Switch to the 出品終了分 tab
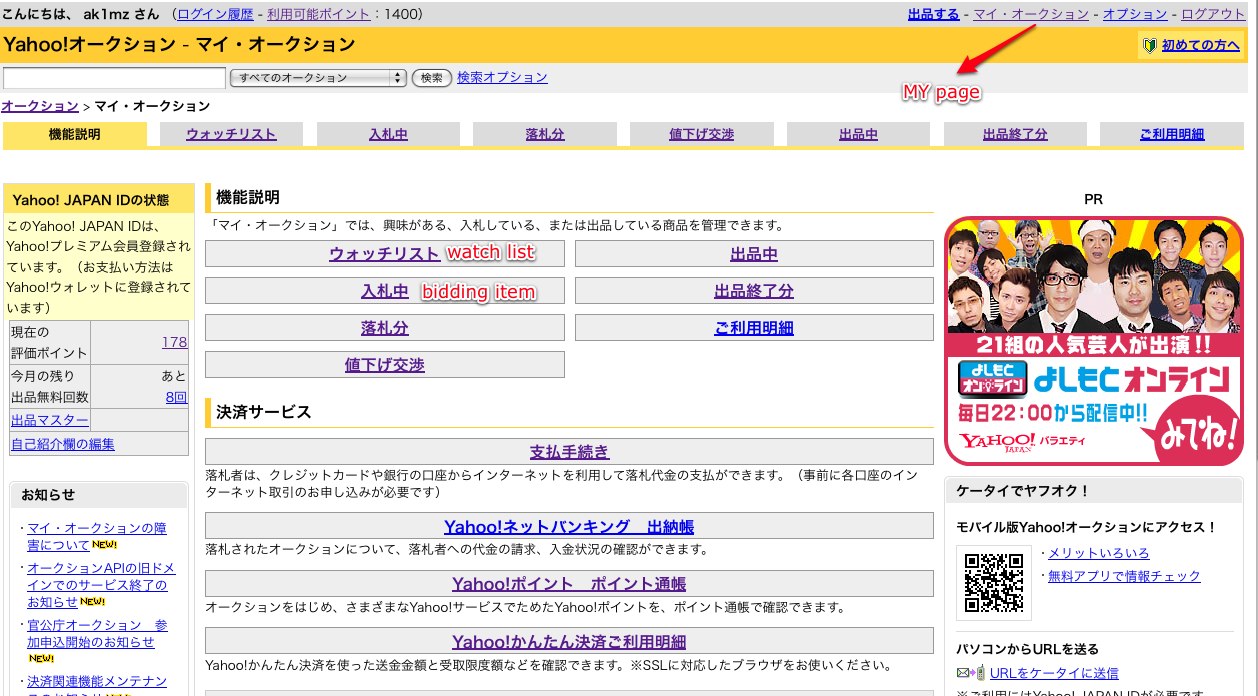The height and width of the screenshot is (696, 1258). click(1015, 134)
